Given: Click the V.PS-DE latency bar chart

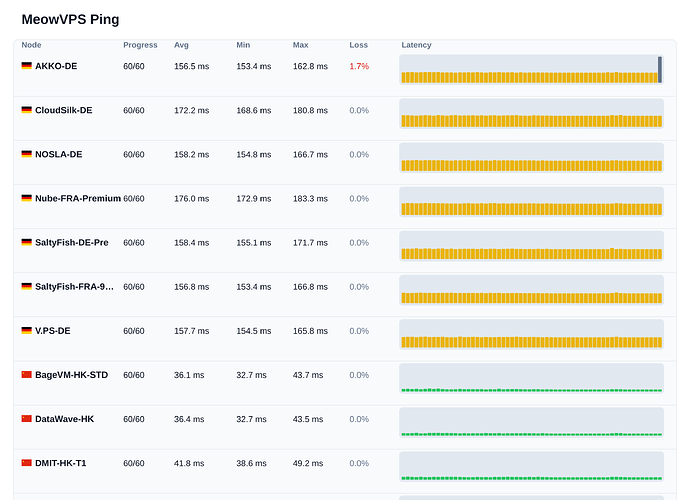Looking at the screenshot, I should point(532,334).
